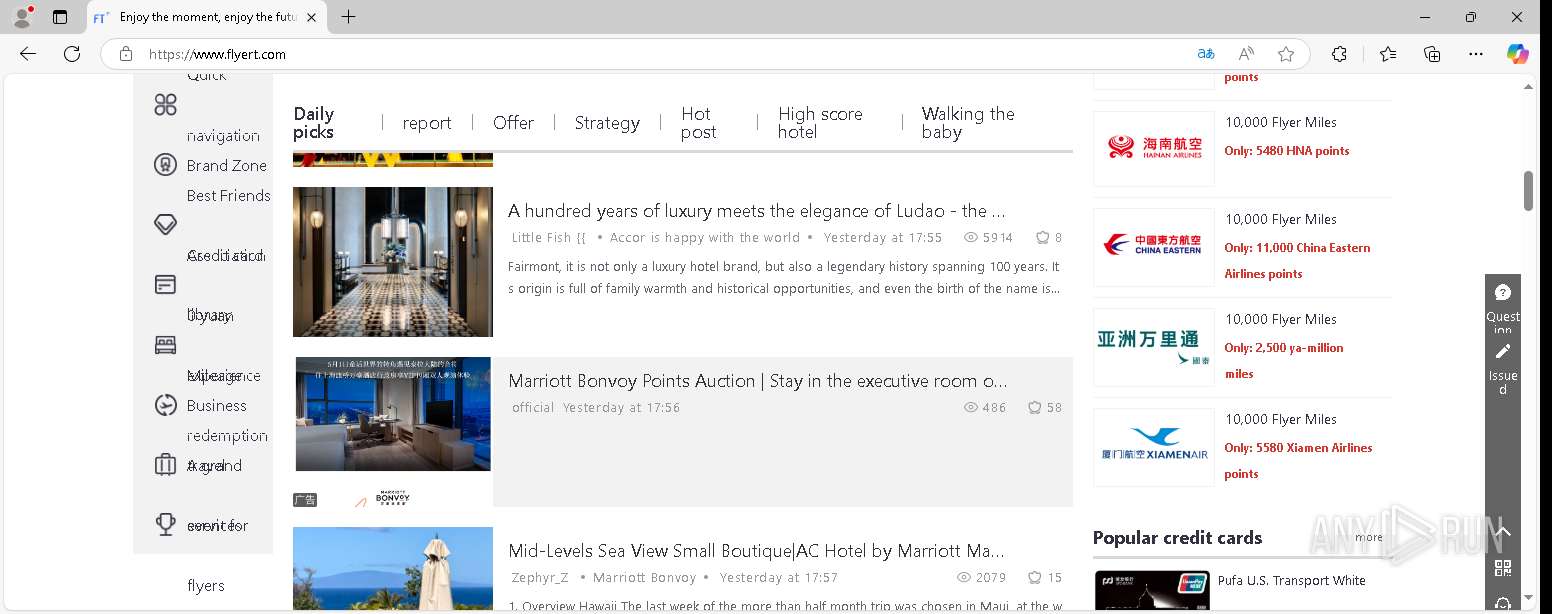Open 'Only: 5480 HNA points' offer
1552x614 pixels.
(x=1287, y=151)
